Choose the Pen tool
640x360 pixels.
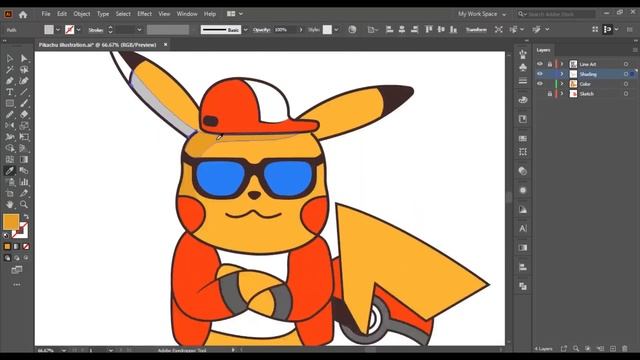[x=10, y=81]
